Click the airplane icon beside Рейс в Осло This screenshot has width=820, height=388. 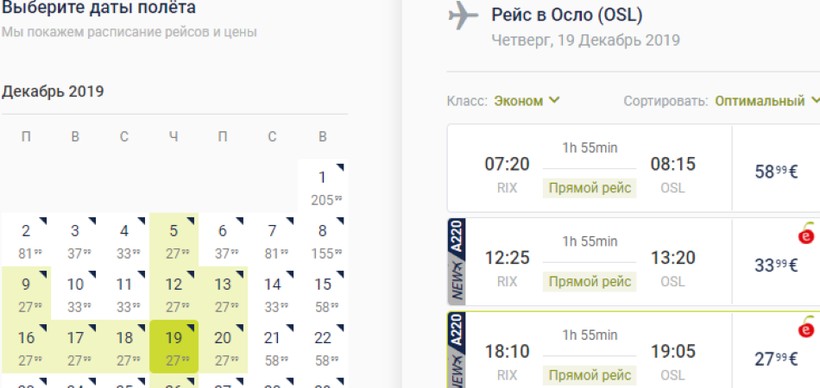pyautogui.click(x=463, y=16)
